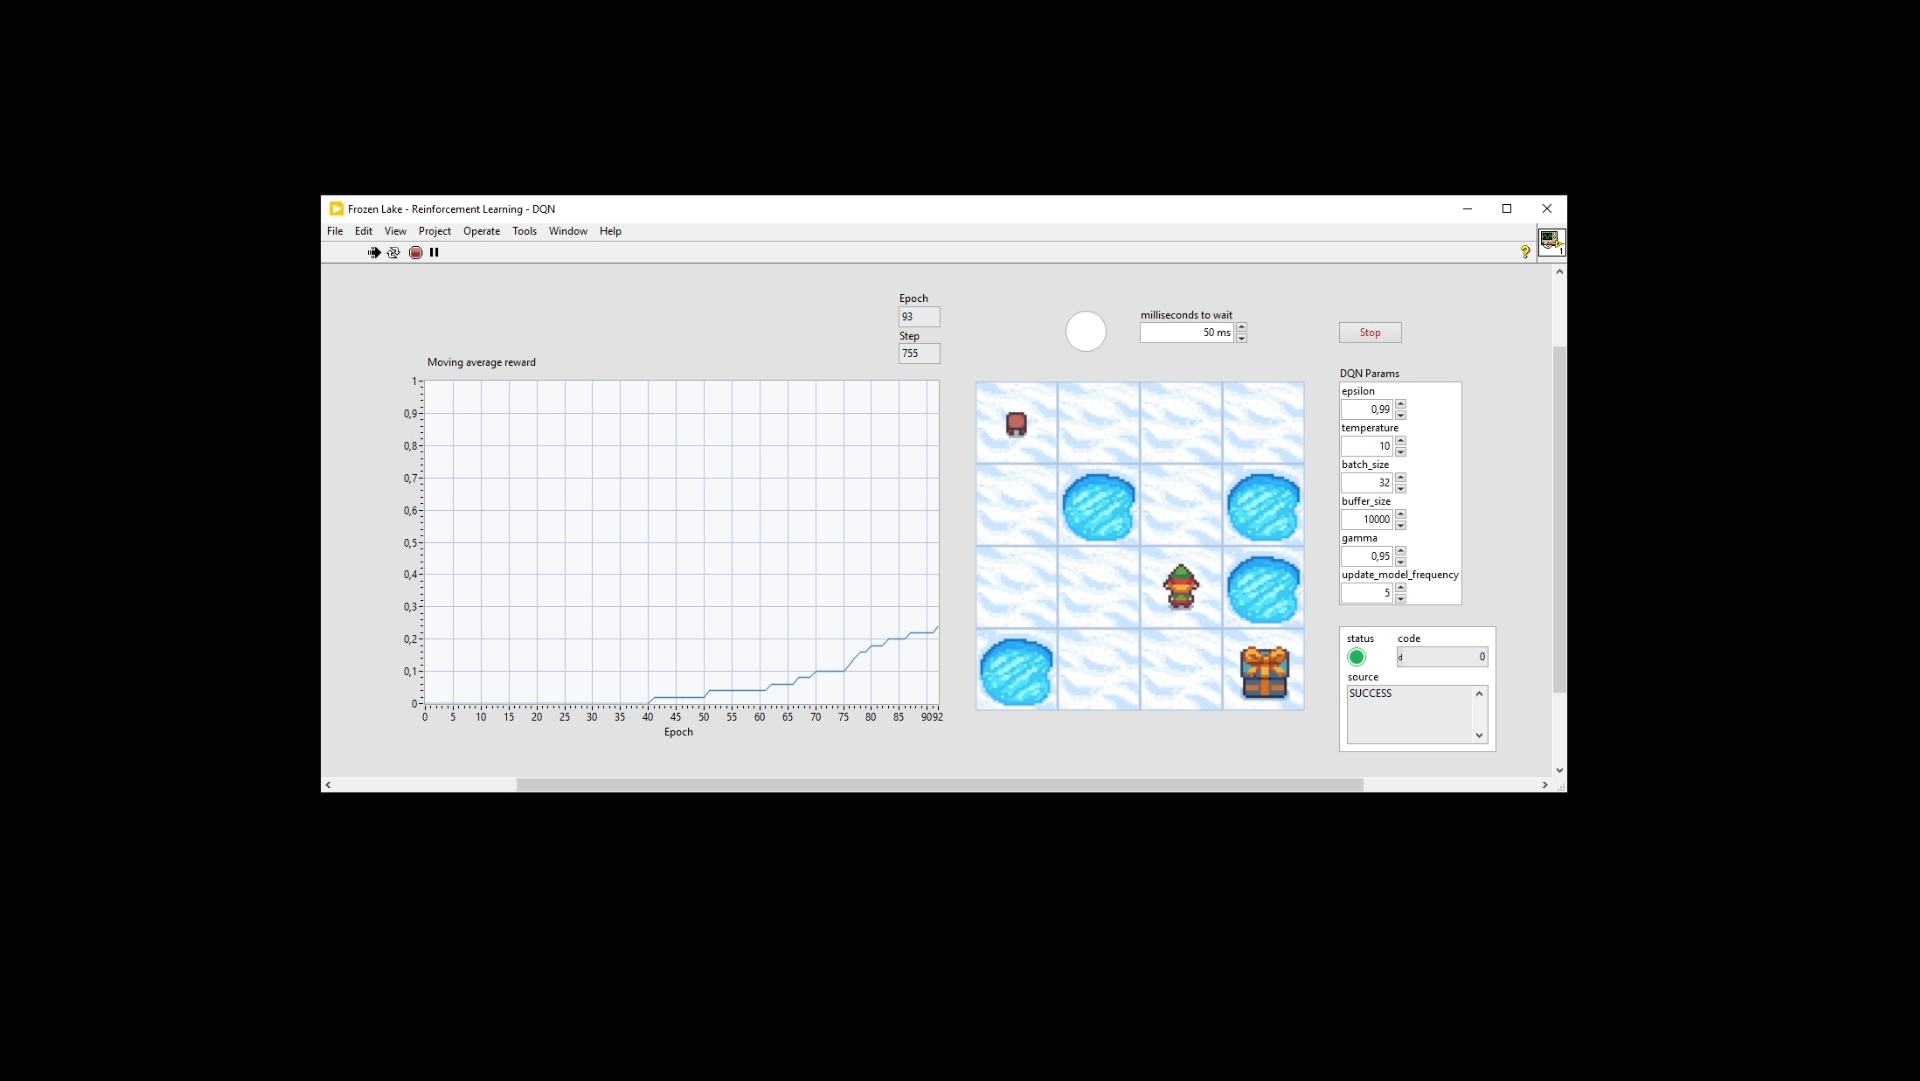Decrease gamma value using stepper
Image resolution: width=1920 pixels, height=1081 pixels.
tap(1400, 560)
